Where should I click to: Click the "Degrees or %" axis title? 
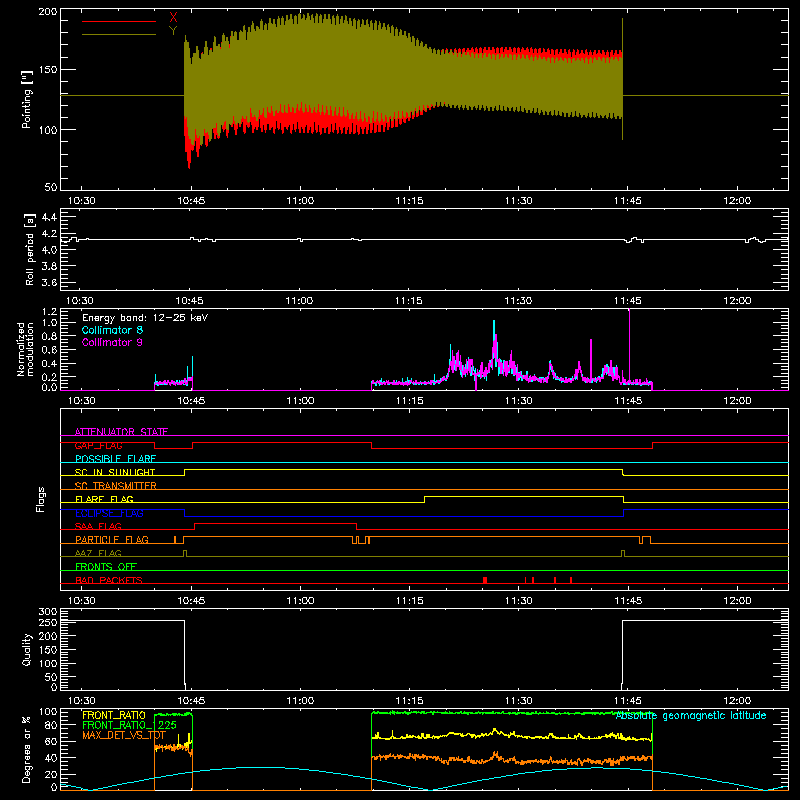(x=27, y=749)
